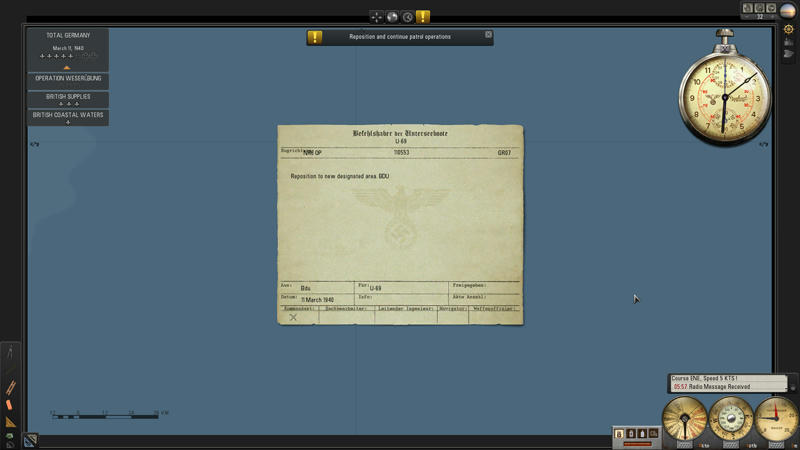Click the stopwatch crown button
The image size is (800, 450).
724,36
